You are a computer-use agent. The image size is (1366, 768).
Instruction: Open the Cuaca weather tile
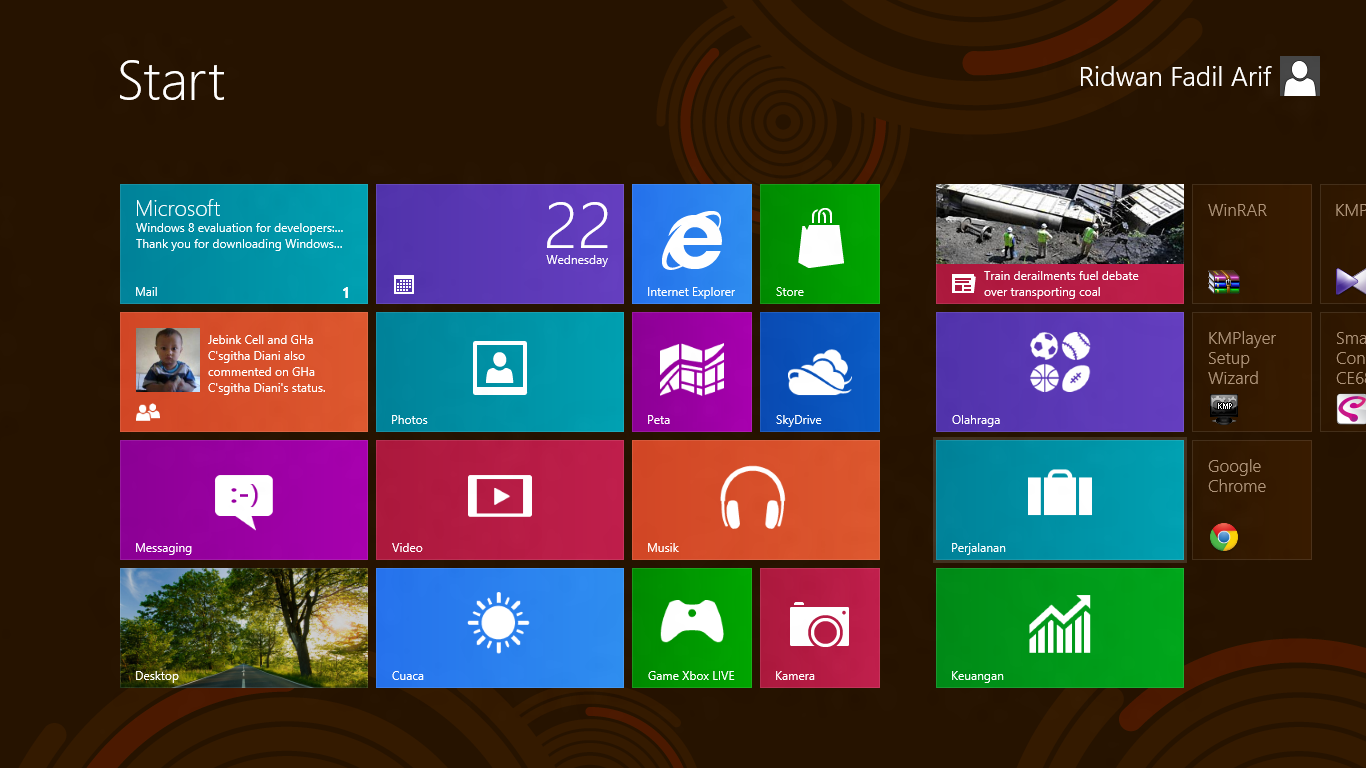[499, 627]
